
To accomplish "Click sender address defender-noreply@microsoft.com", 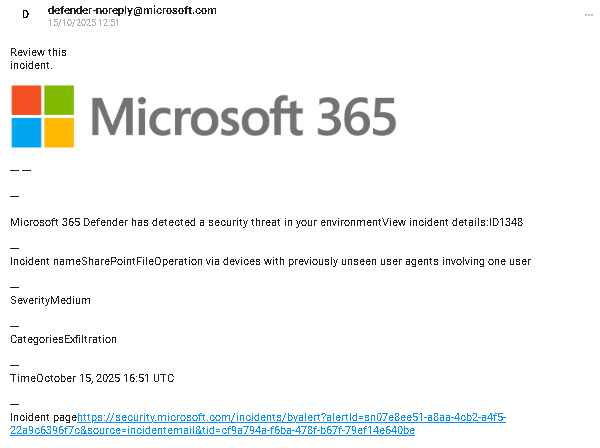I will (x=132, y=10).
